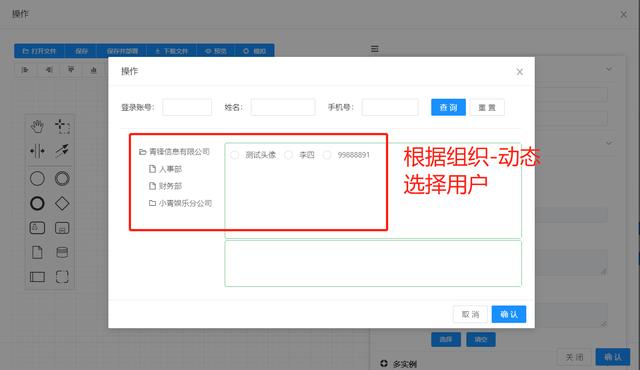Pick the intermediate event double-circle shape
The height and width of the screenshot is (370, 640).
pyautogui.click(x=62, y=178)
